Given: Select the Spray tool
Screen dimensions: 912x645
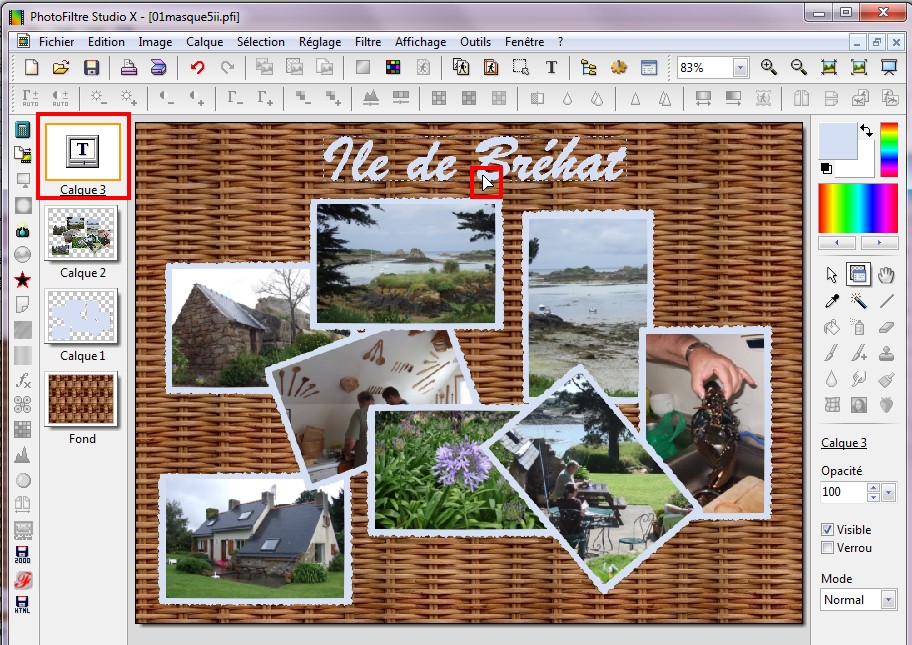Looking at the screenshot, I should click(858, 327).
